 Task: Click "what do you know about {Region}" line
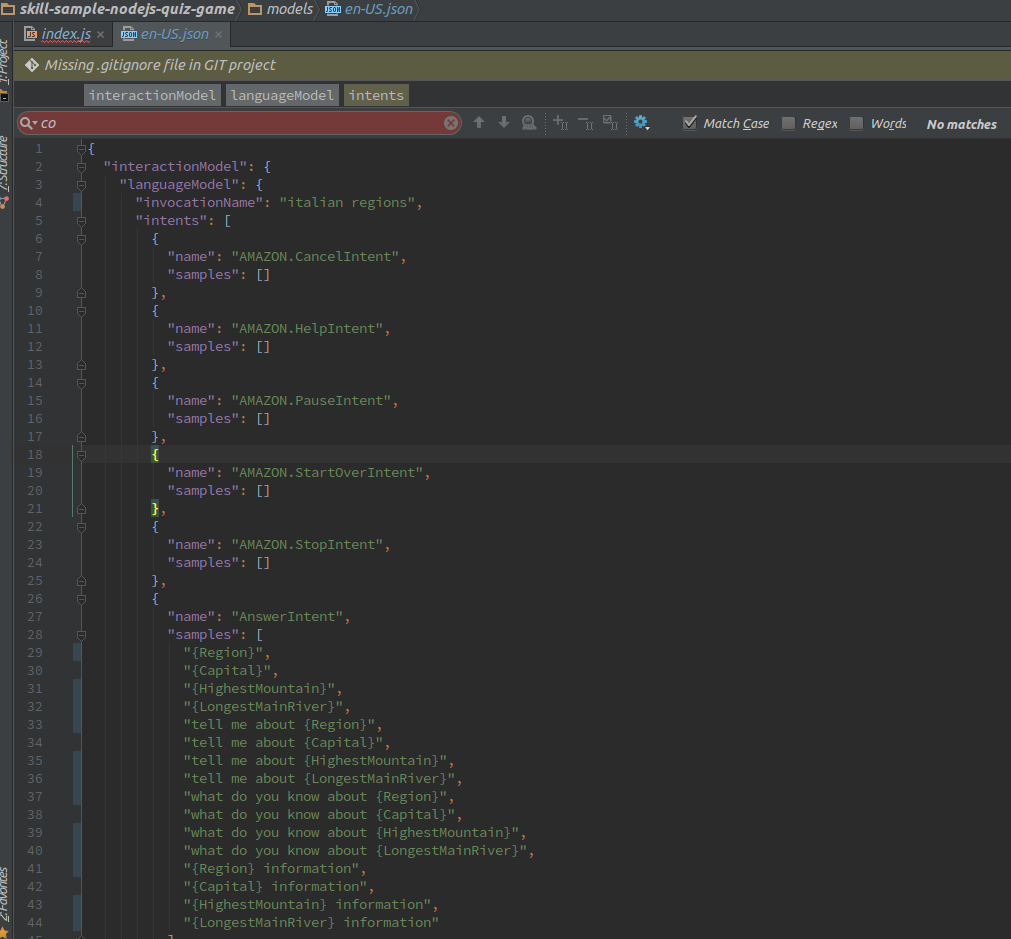click(x=315, y=797)
